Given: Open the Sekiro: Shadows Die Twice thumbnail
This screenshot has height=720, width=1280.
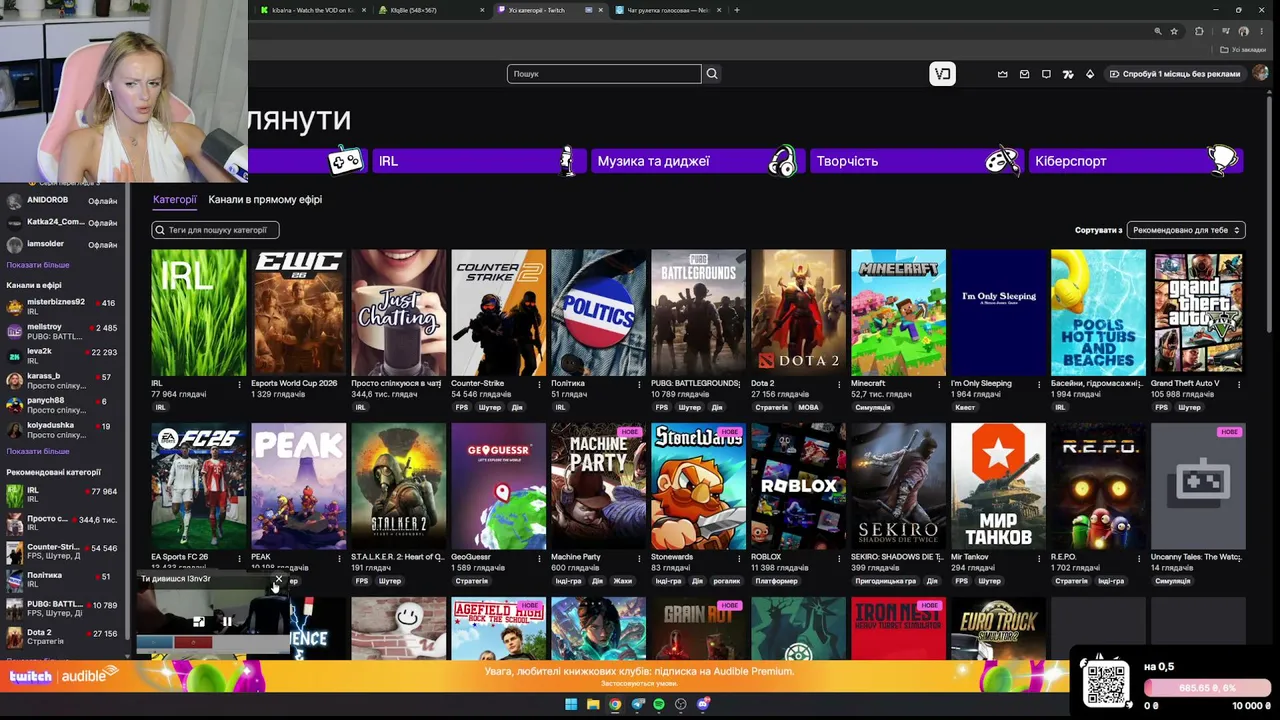Looking at the screenshot, I should click(898, 486).
